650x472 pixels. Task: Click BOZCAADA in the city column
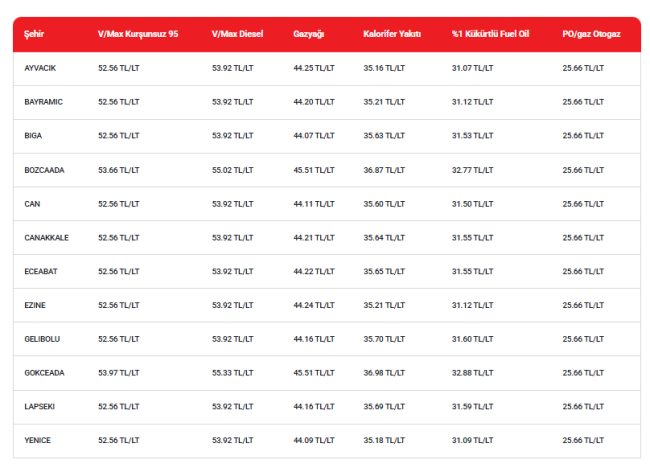(44, 170)
